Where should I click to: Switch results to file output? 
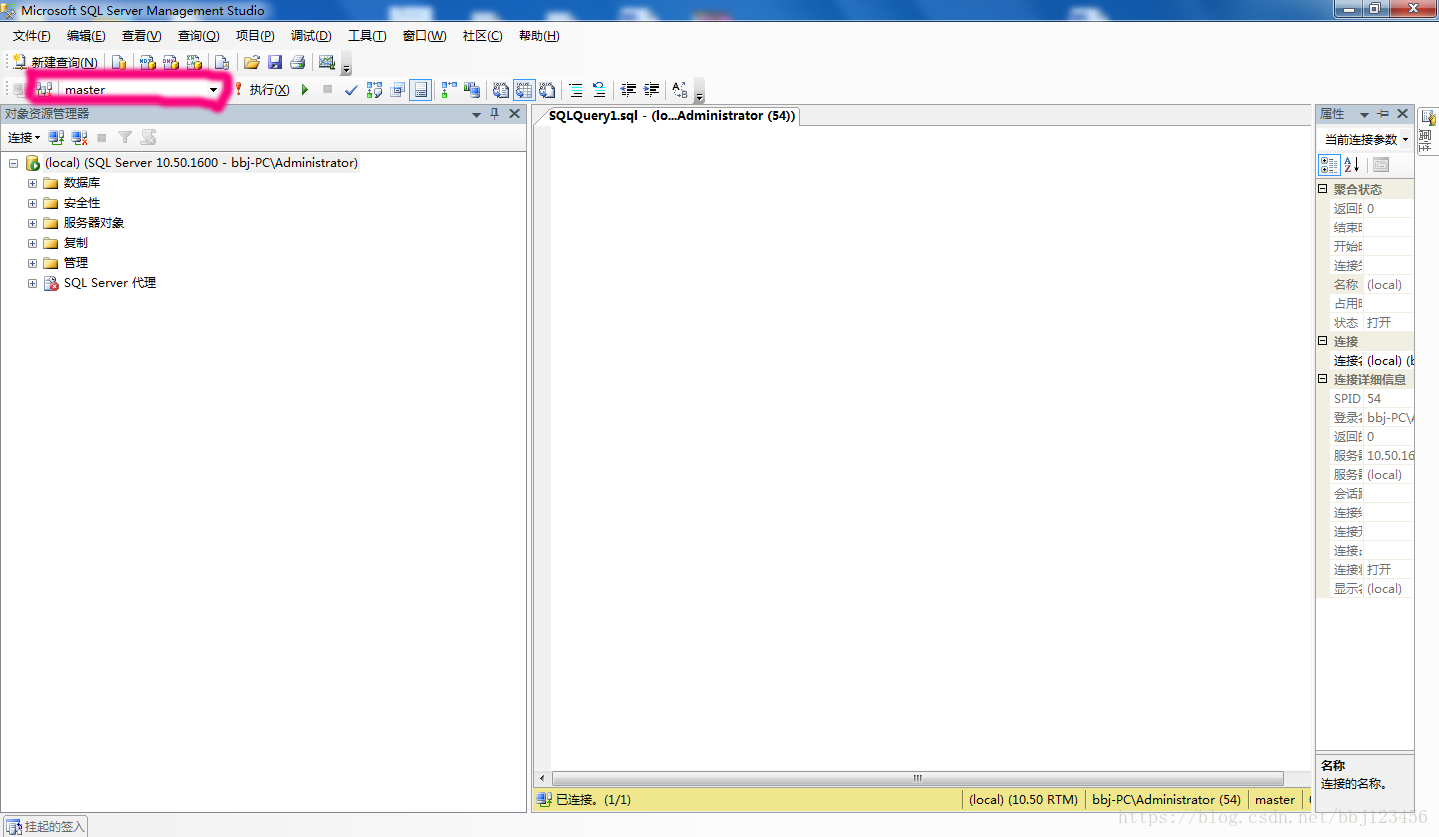(x=547, y=90)
